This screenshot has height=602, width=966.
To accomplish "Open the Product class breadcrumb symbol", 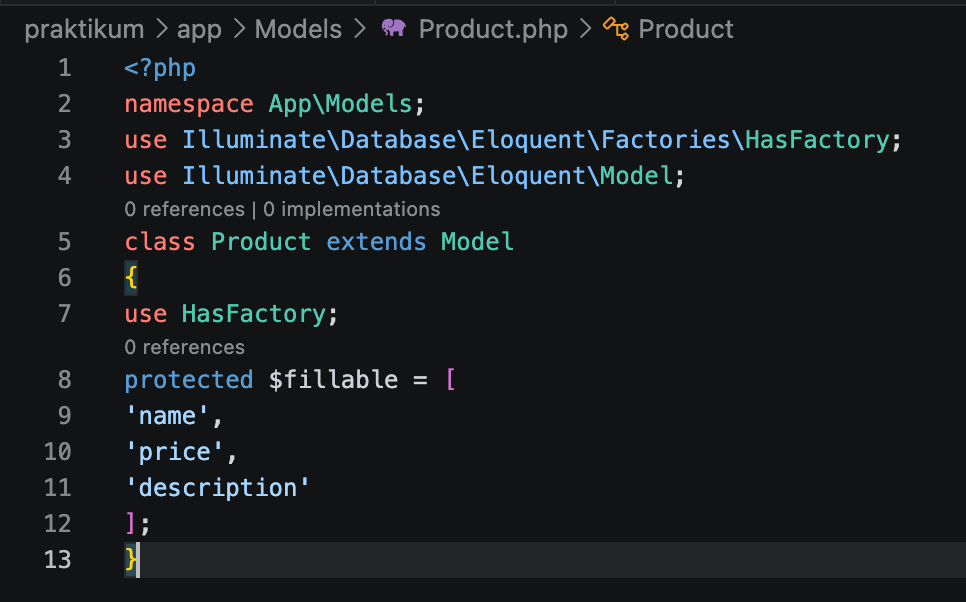I will pyautogui.click(x=686, y=30).
